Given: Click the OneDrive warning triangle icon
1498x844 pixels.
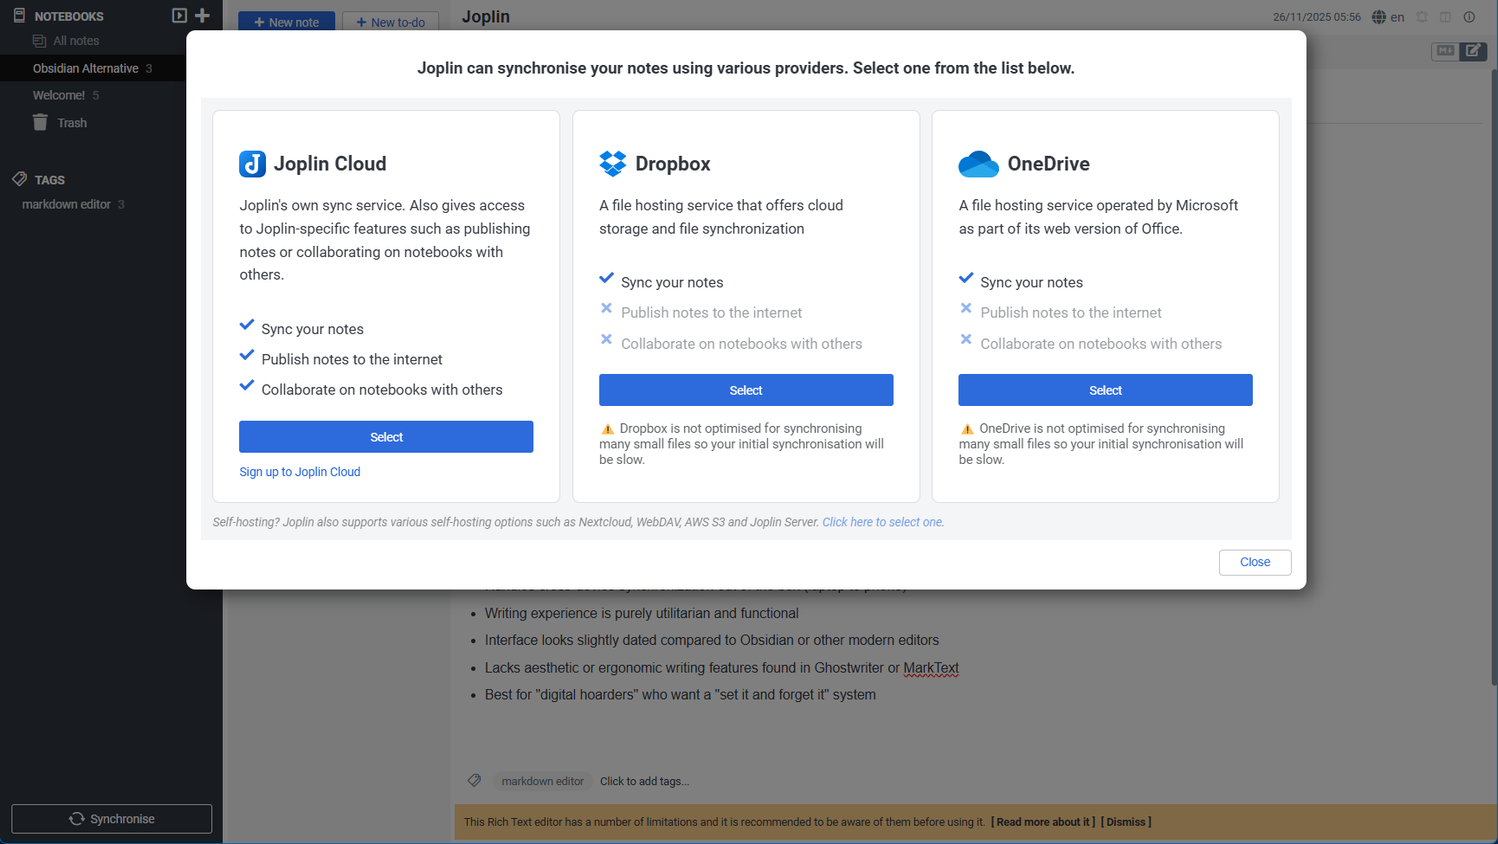Looking at the screenshot, I should [x=966, y=429].
